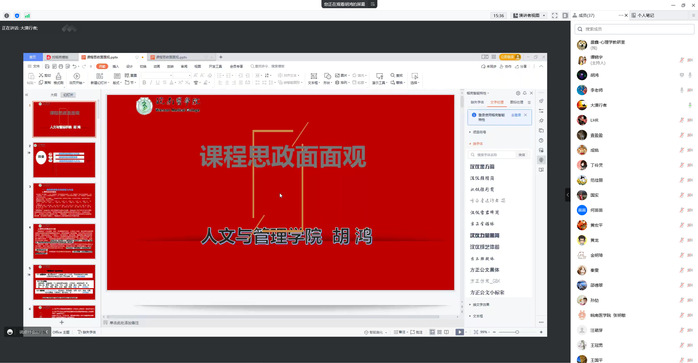
Task: Select the 方正公文黑体 font entry
Action: [484, 269]
